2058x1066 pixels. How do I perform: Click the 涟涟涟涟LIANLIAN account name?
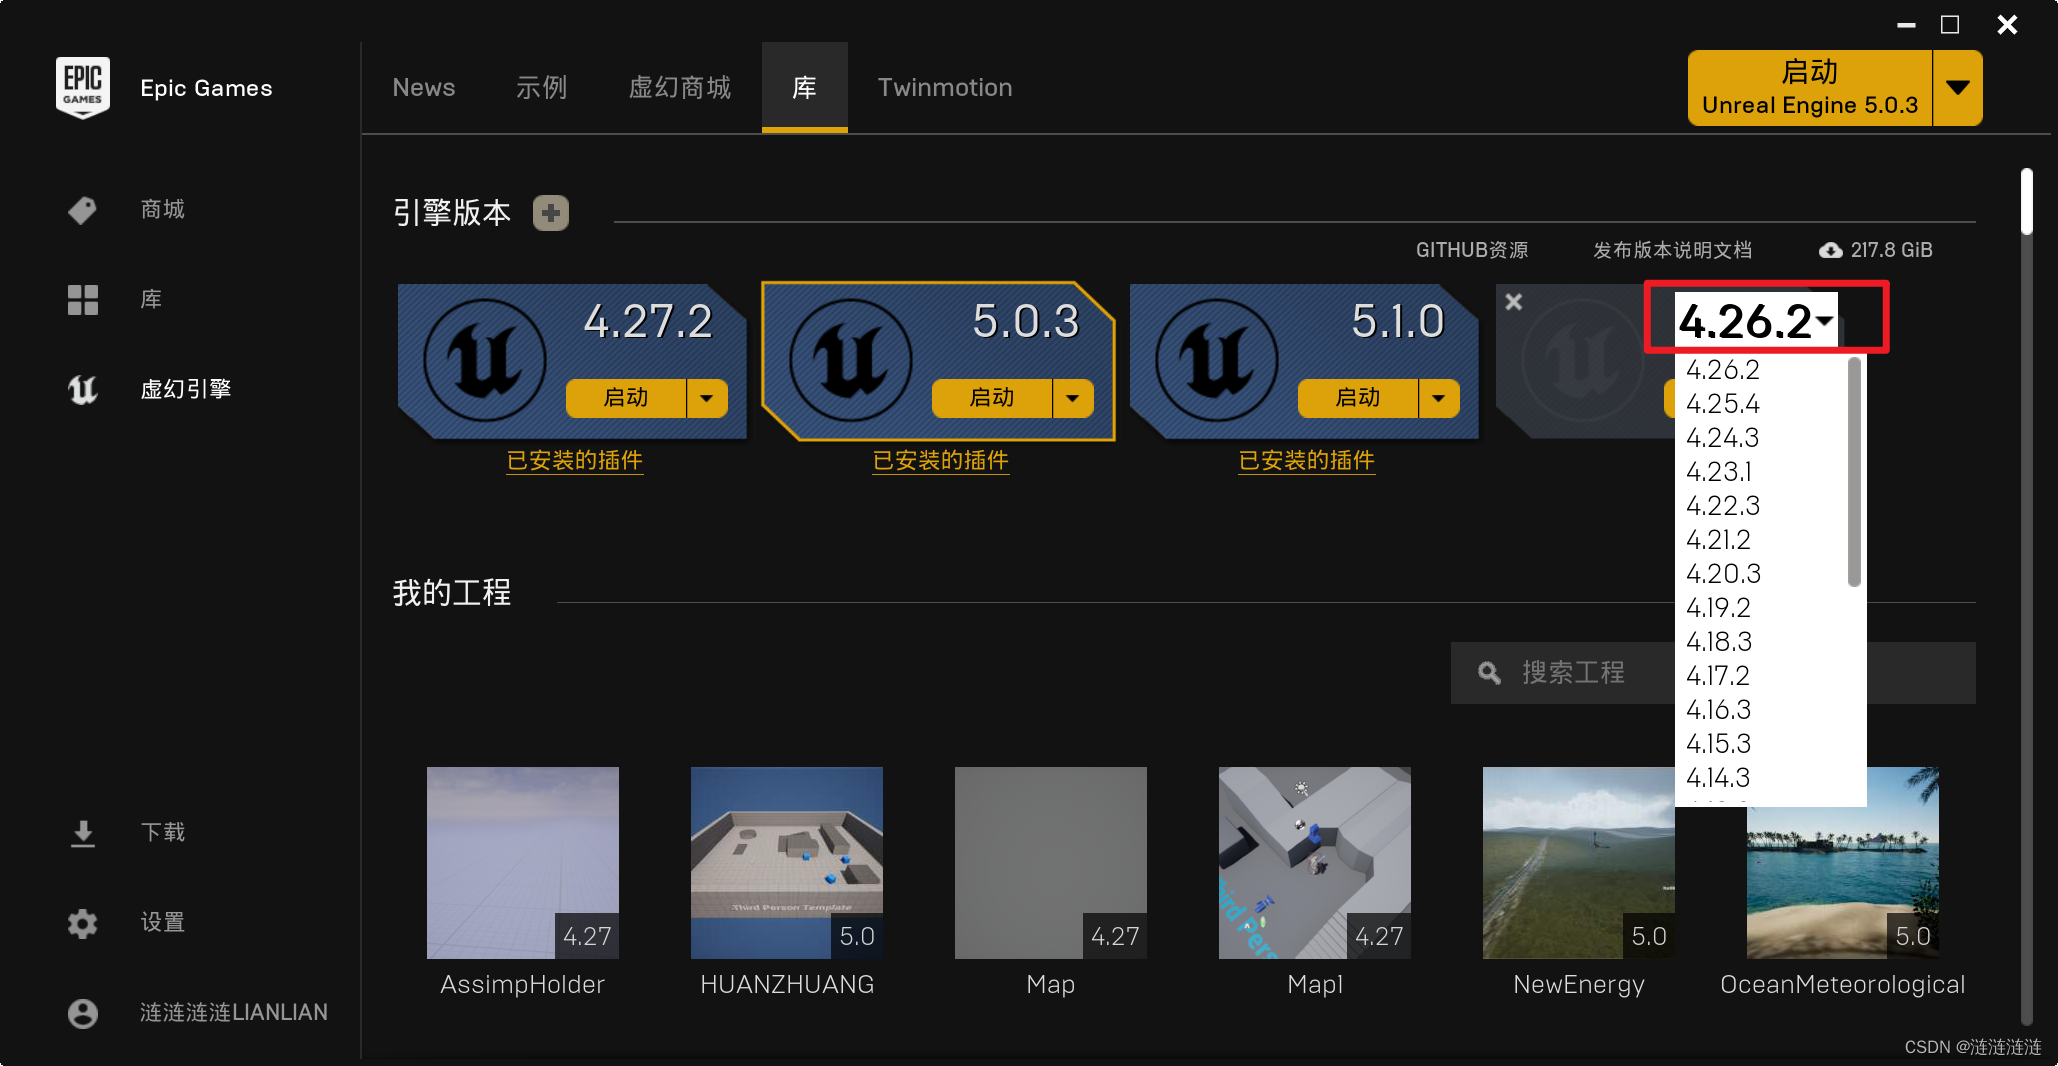pyautogui.click(x=234, y=1013)
